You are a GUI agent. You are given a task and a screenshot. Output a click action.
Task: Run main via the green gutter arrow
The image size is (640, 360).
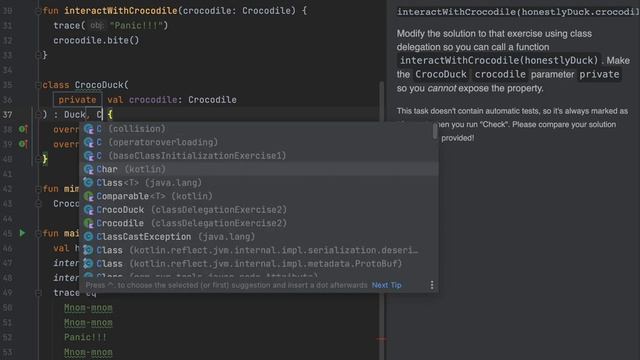[x=22, y=233]
